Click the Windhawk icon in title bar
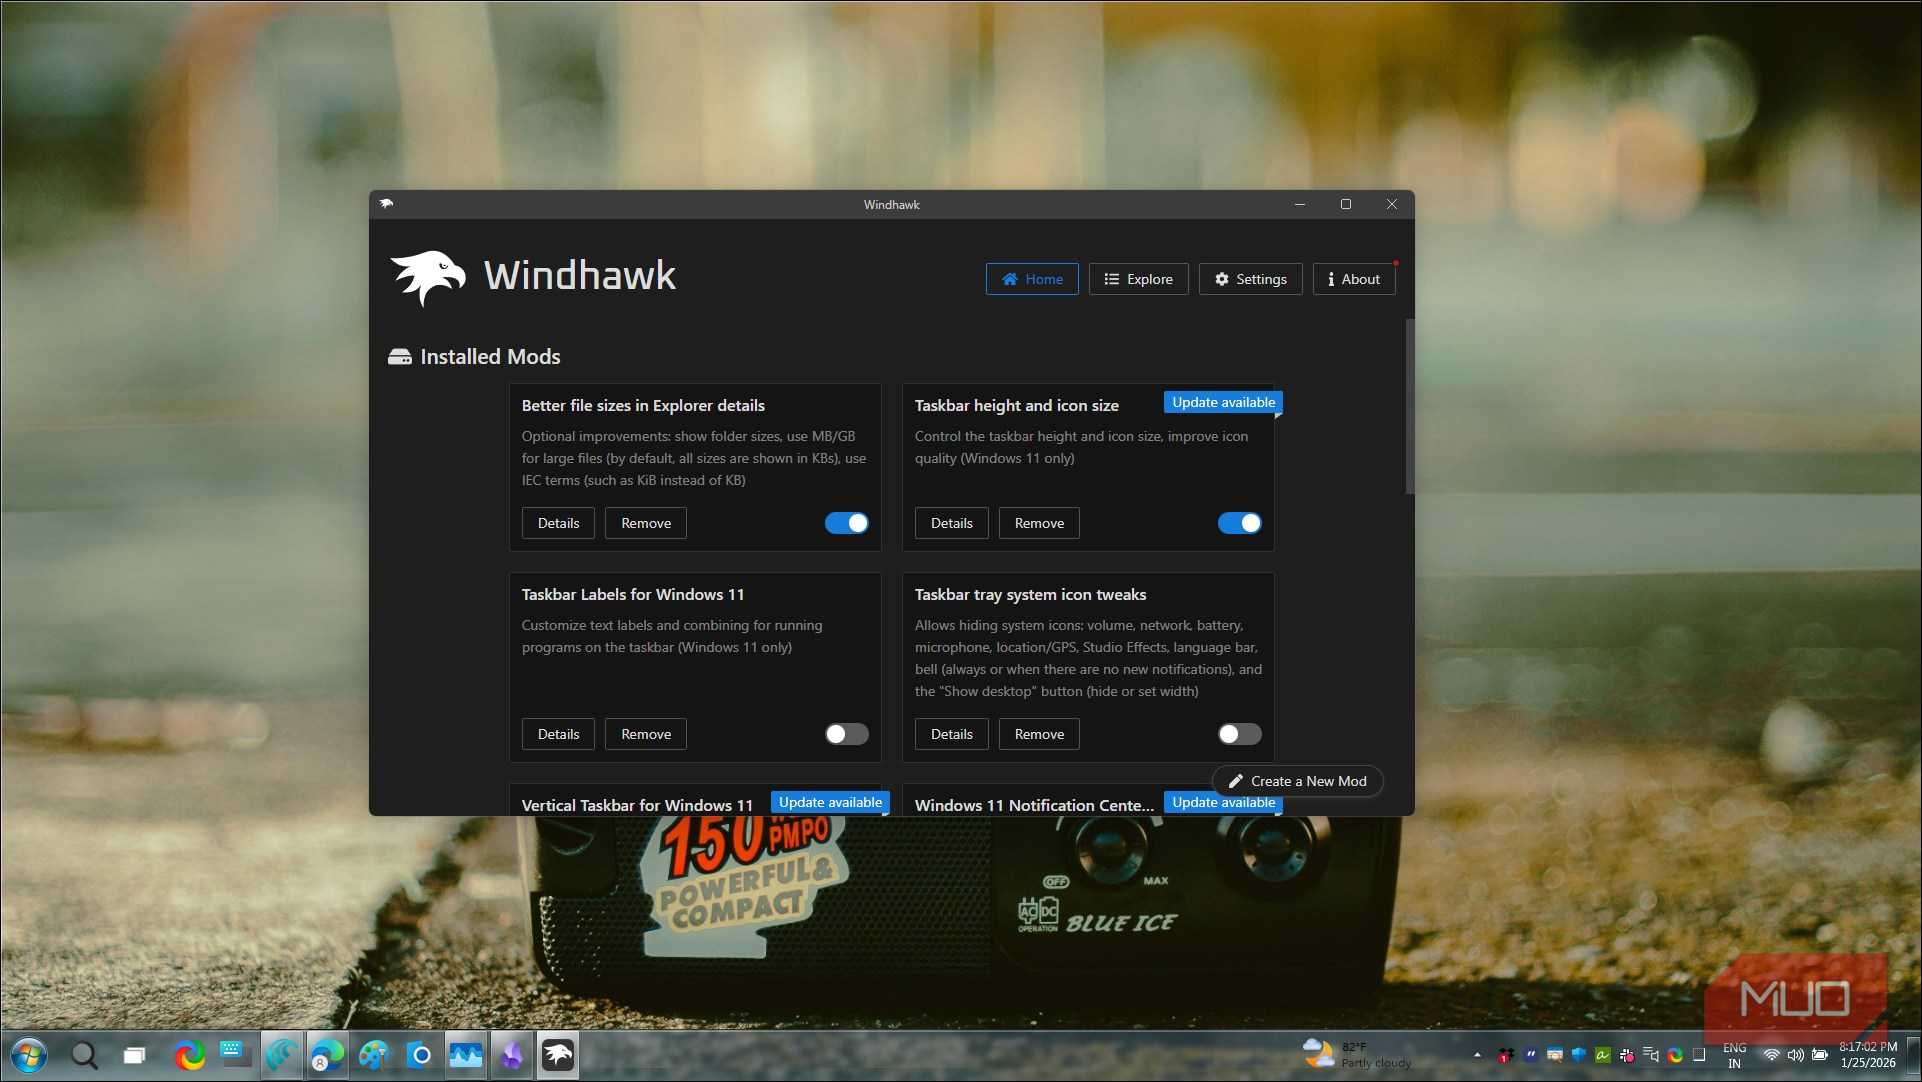Image resolution: width=1922 pixels, height=1082 pixels. 386,204
